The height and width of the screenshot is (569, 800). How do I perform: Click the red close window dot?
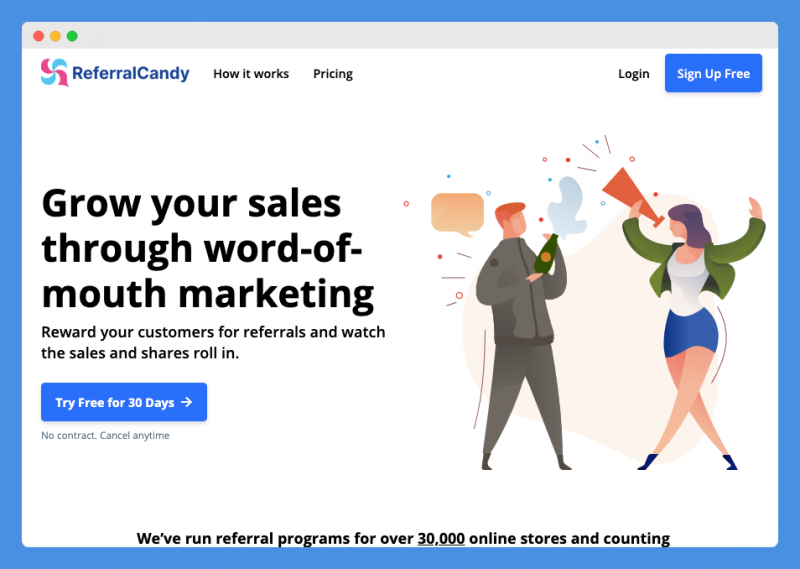click(38, 36)
